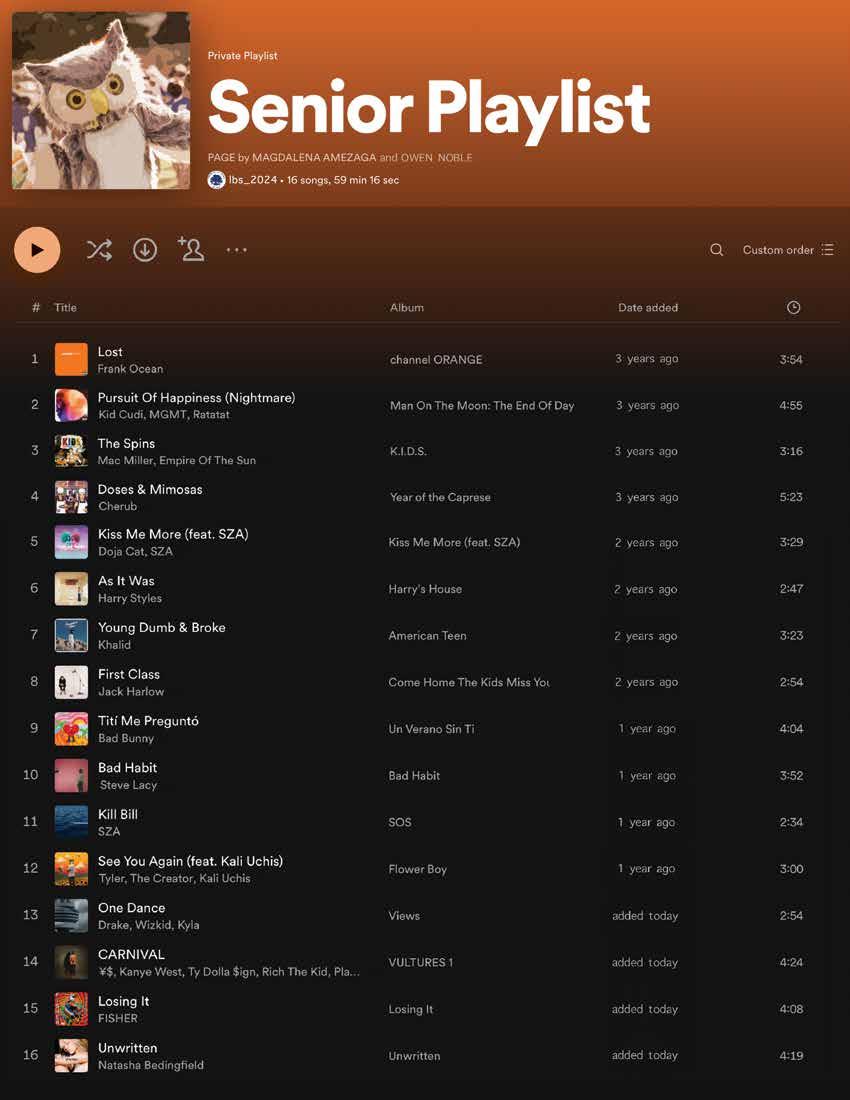Click the search in playlist icon

coord(716,250)
